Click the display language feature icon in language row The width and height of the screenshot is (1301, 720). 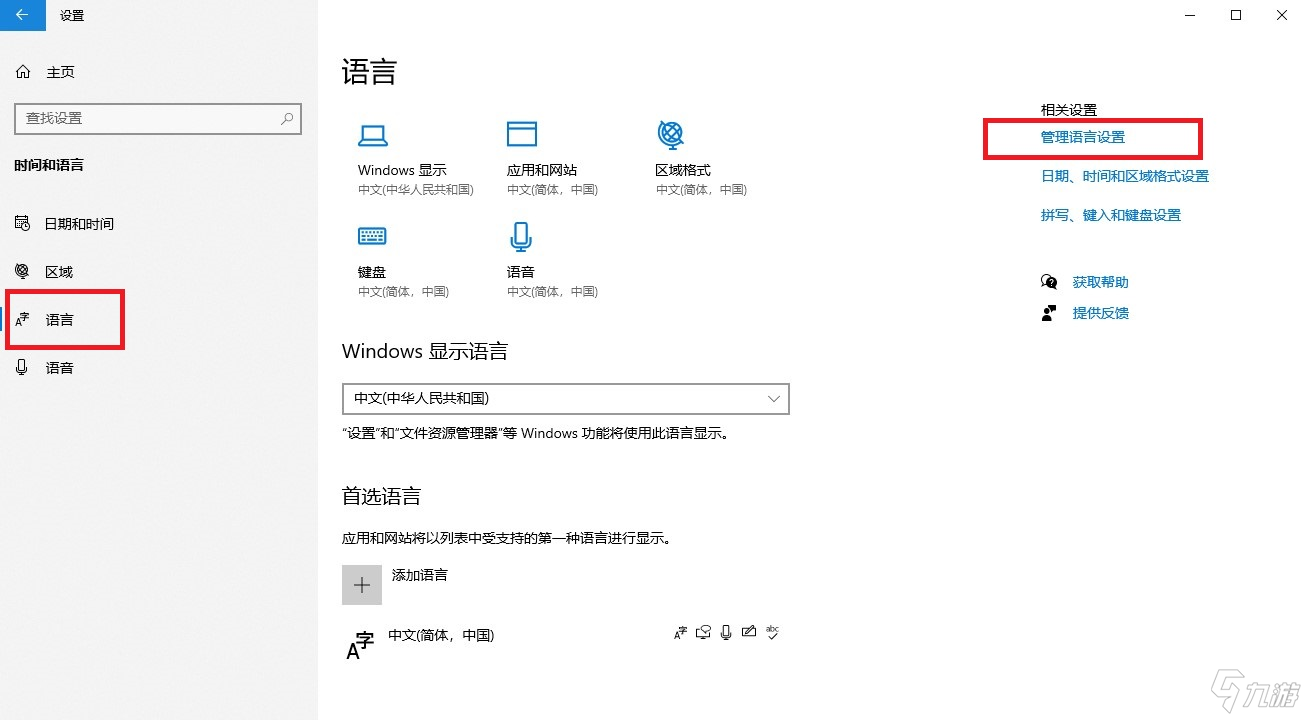pos(681,632)
